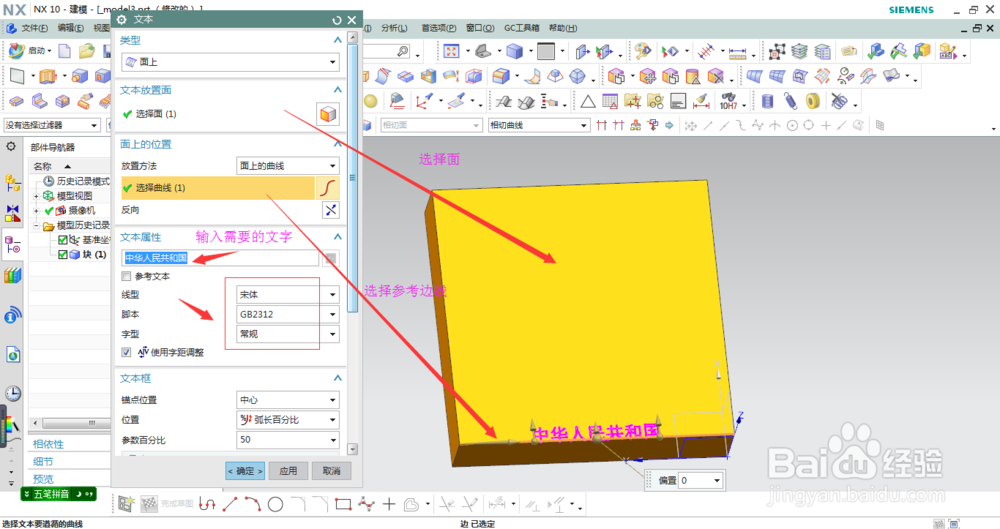1000x529 pixels.
Task: Click the 10H7 tolerance binoculars icon
Action: pos(728,101)
